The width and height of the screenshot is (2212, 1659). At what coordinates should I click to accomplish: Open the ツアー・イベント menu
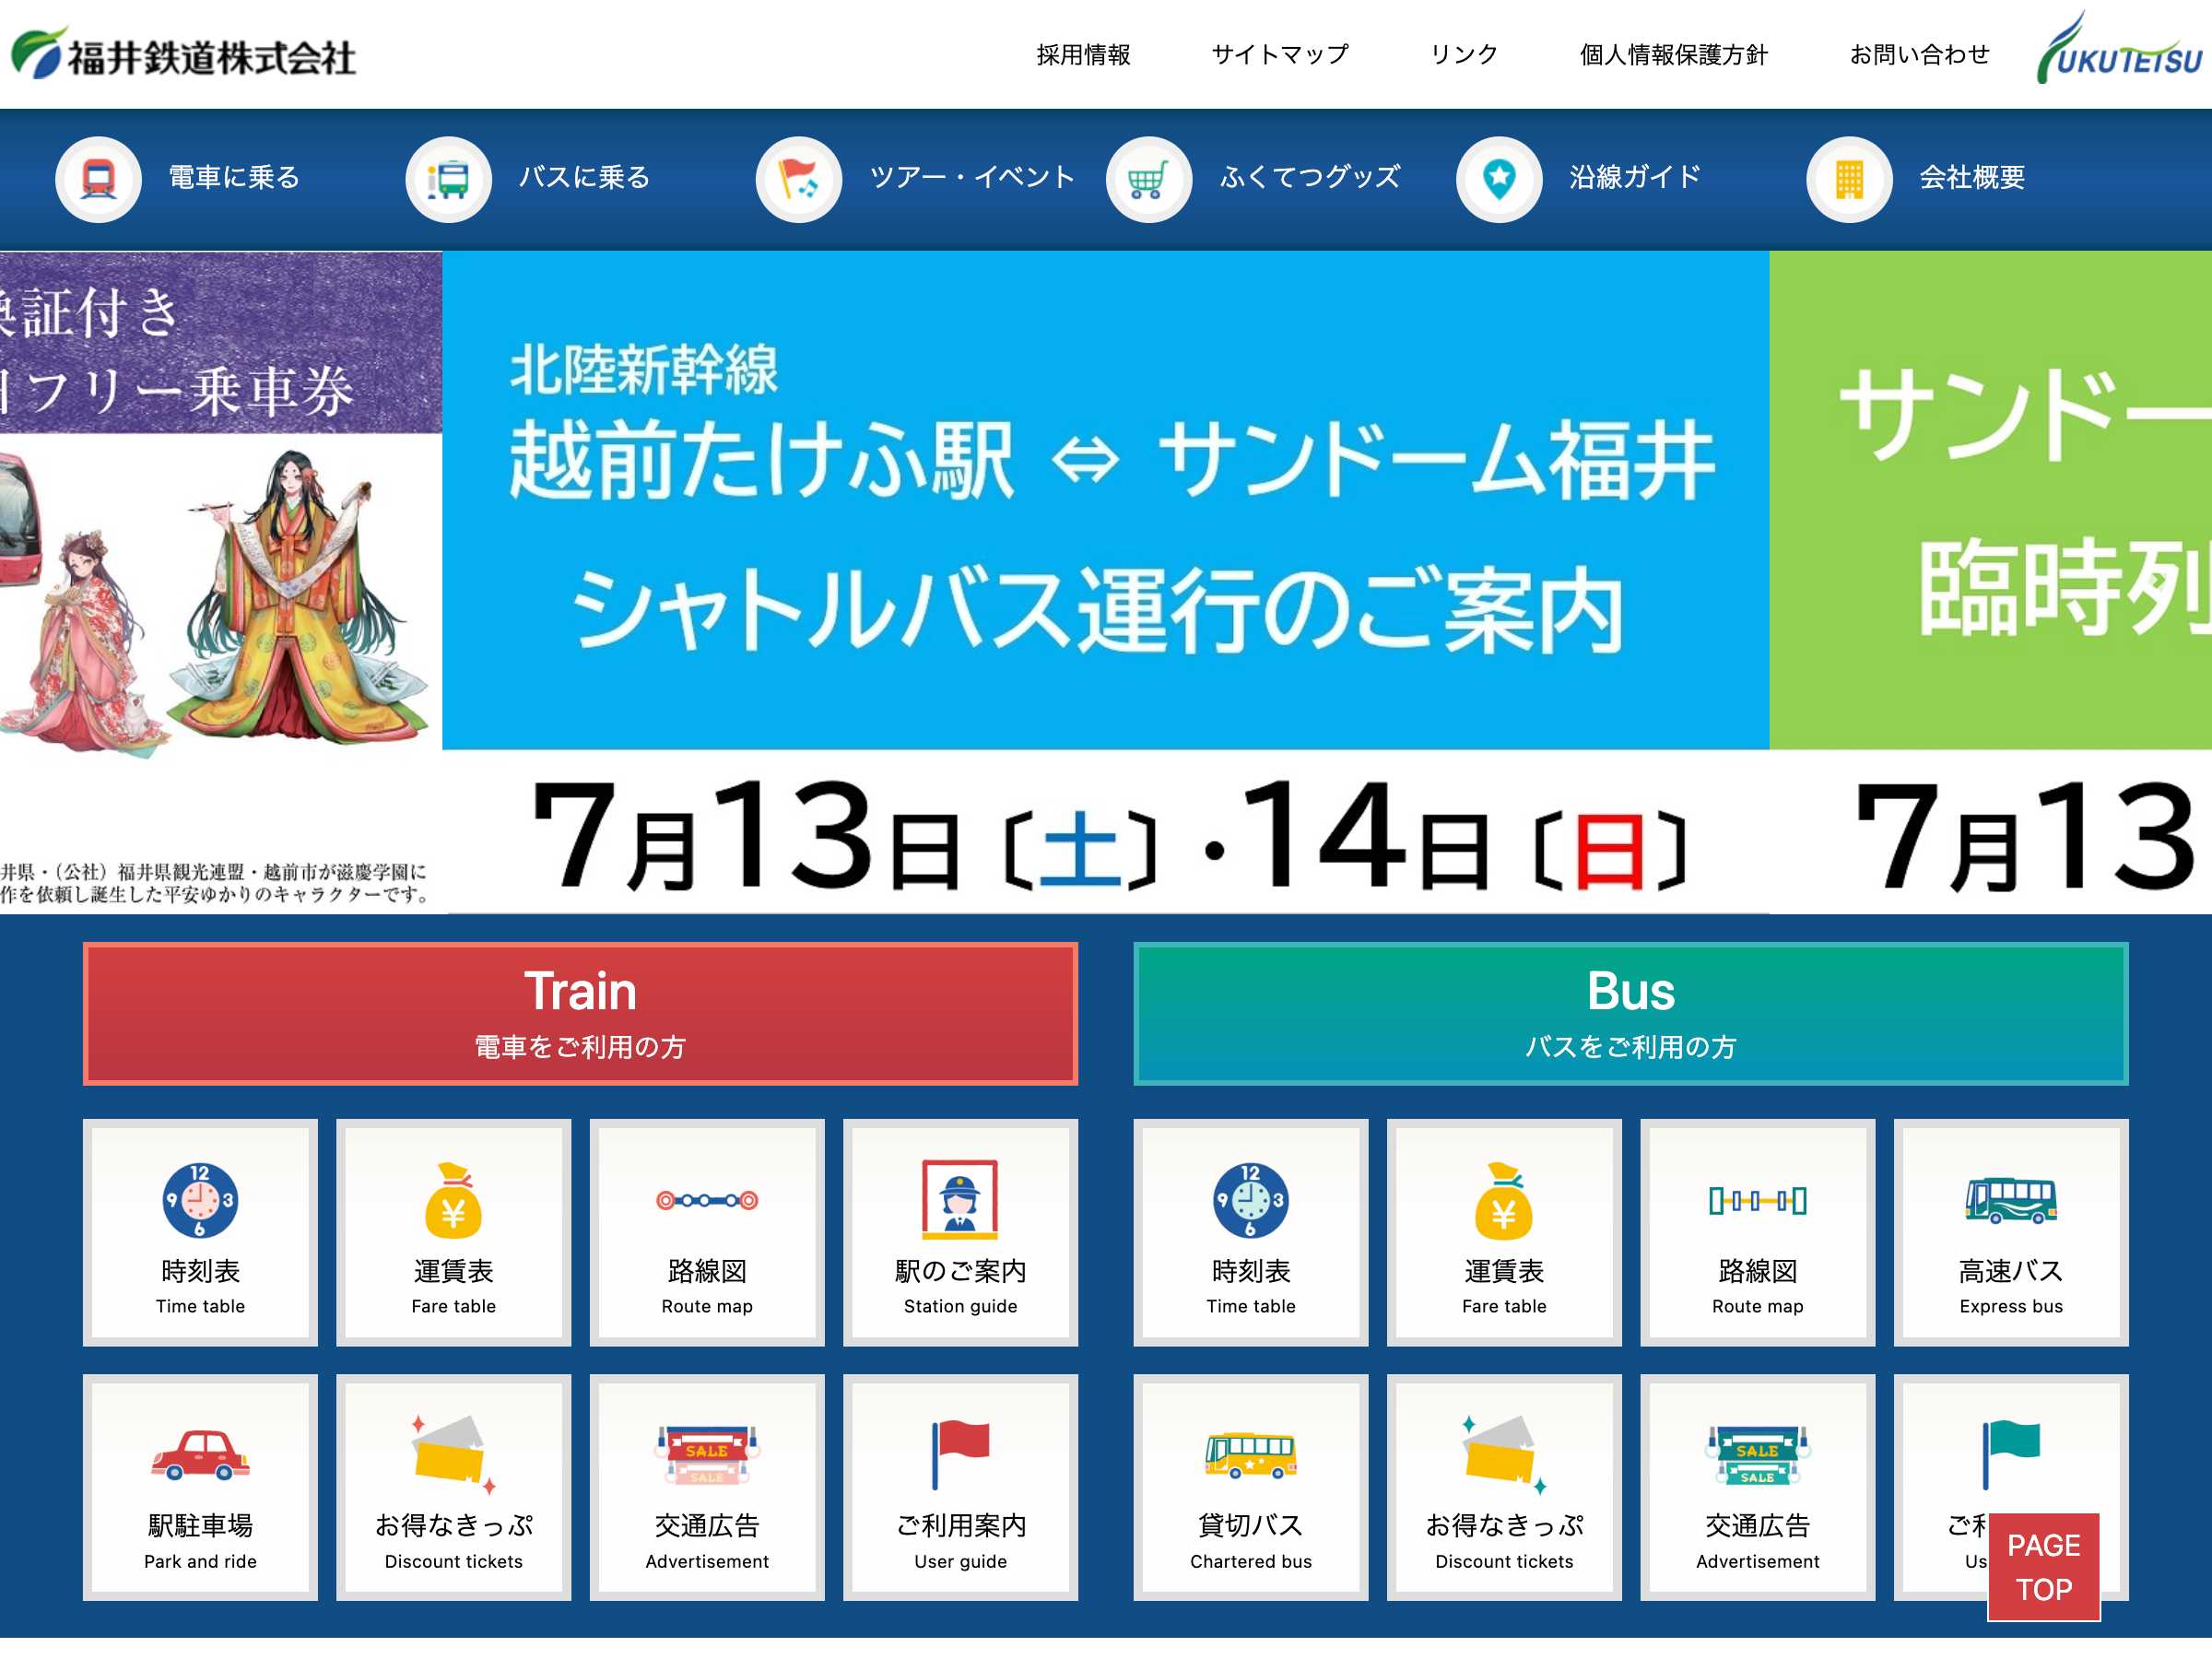(x=972, y=177)
